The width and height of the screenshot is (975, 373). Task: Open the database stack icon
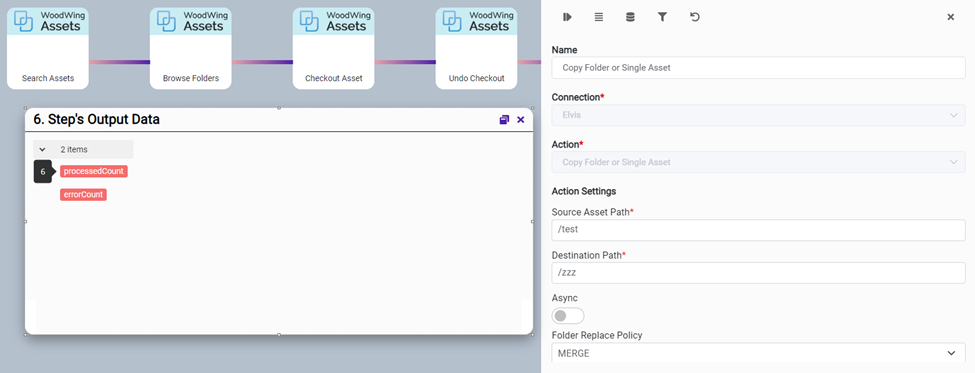pos(630,17)
